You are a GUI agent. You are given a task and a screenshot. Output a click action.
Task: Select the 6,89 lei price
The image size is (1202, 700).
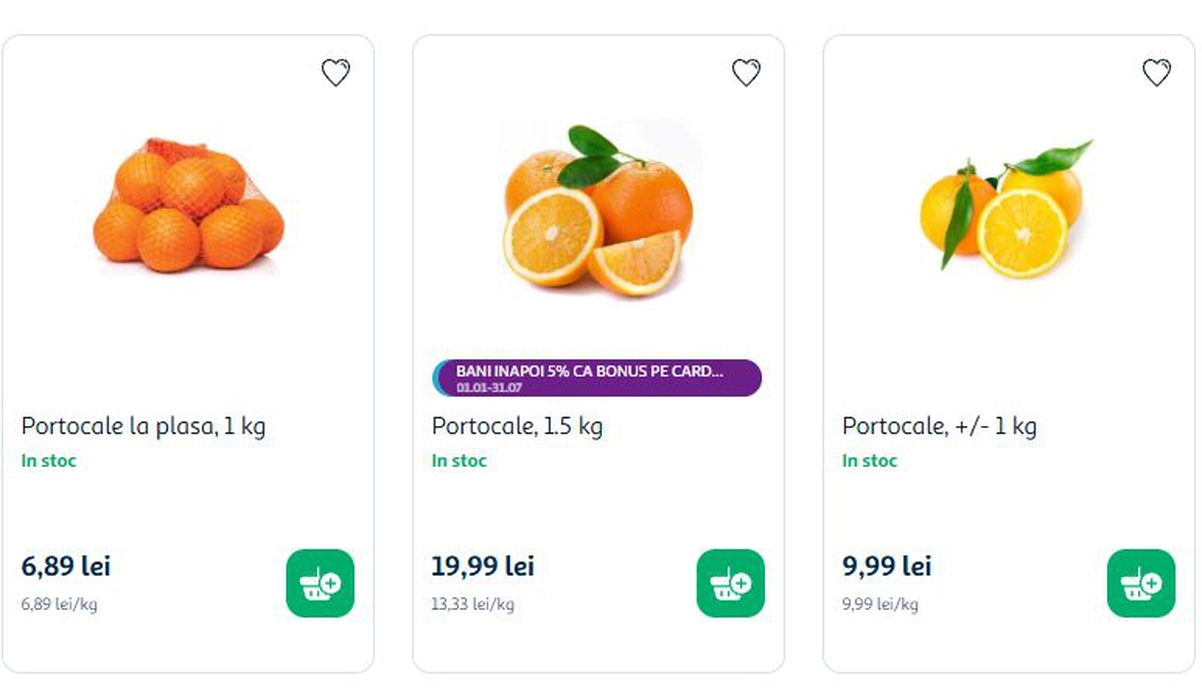[x=66, y=566]
